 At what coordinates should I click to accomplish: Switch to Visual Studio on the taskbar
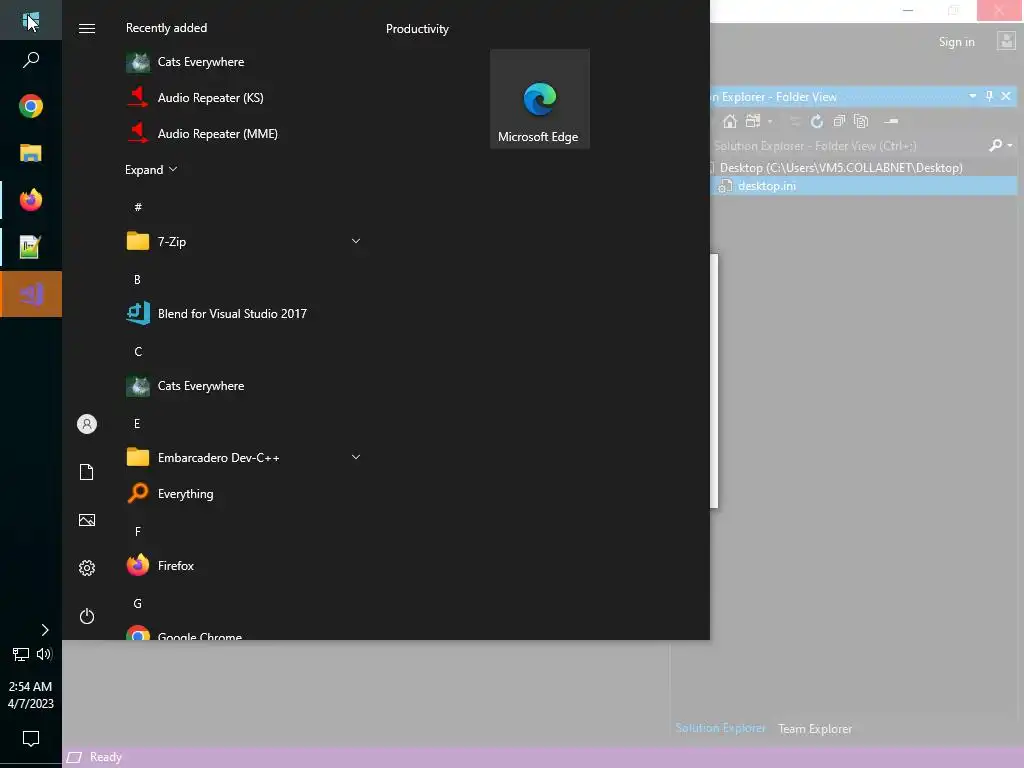coord(31,294)
